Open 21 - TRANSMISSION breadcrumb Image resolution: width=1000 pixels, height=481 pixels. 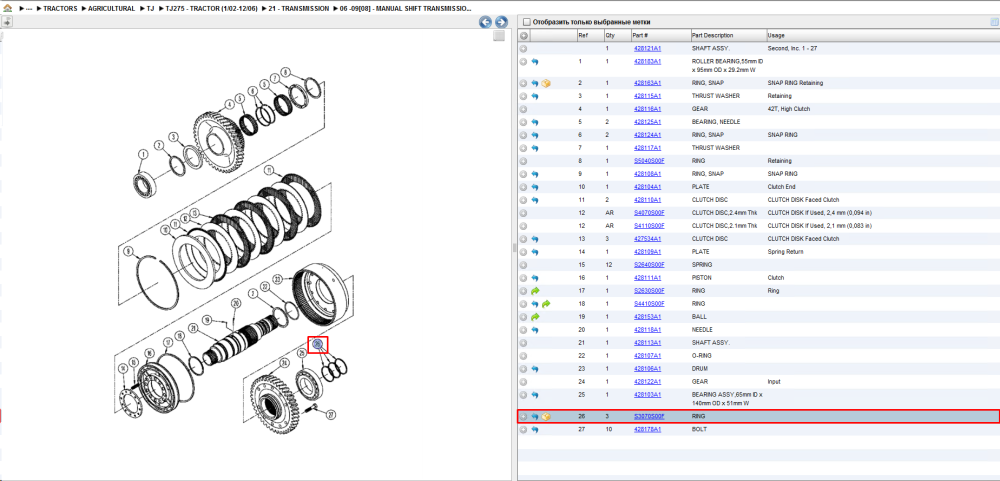point(299,9)
